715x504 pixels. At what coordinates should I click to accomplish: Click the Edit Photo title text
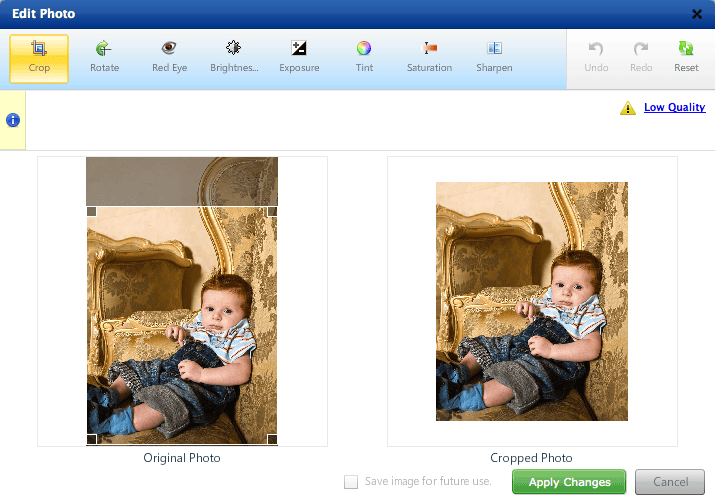pyautogui.click(x=43, y=14)
